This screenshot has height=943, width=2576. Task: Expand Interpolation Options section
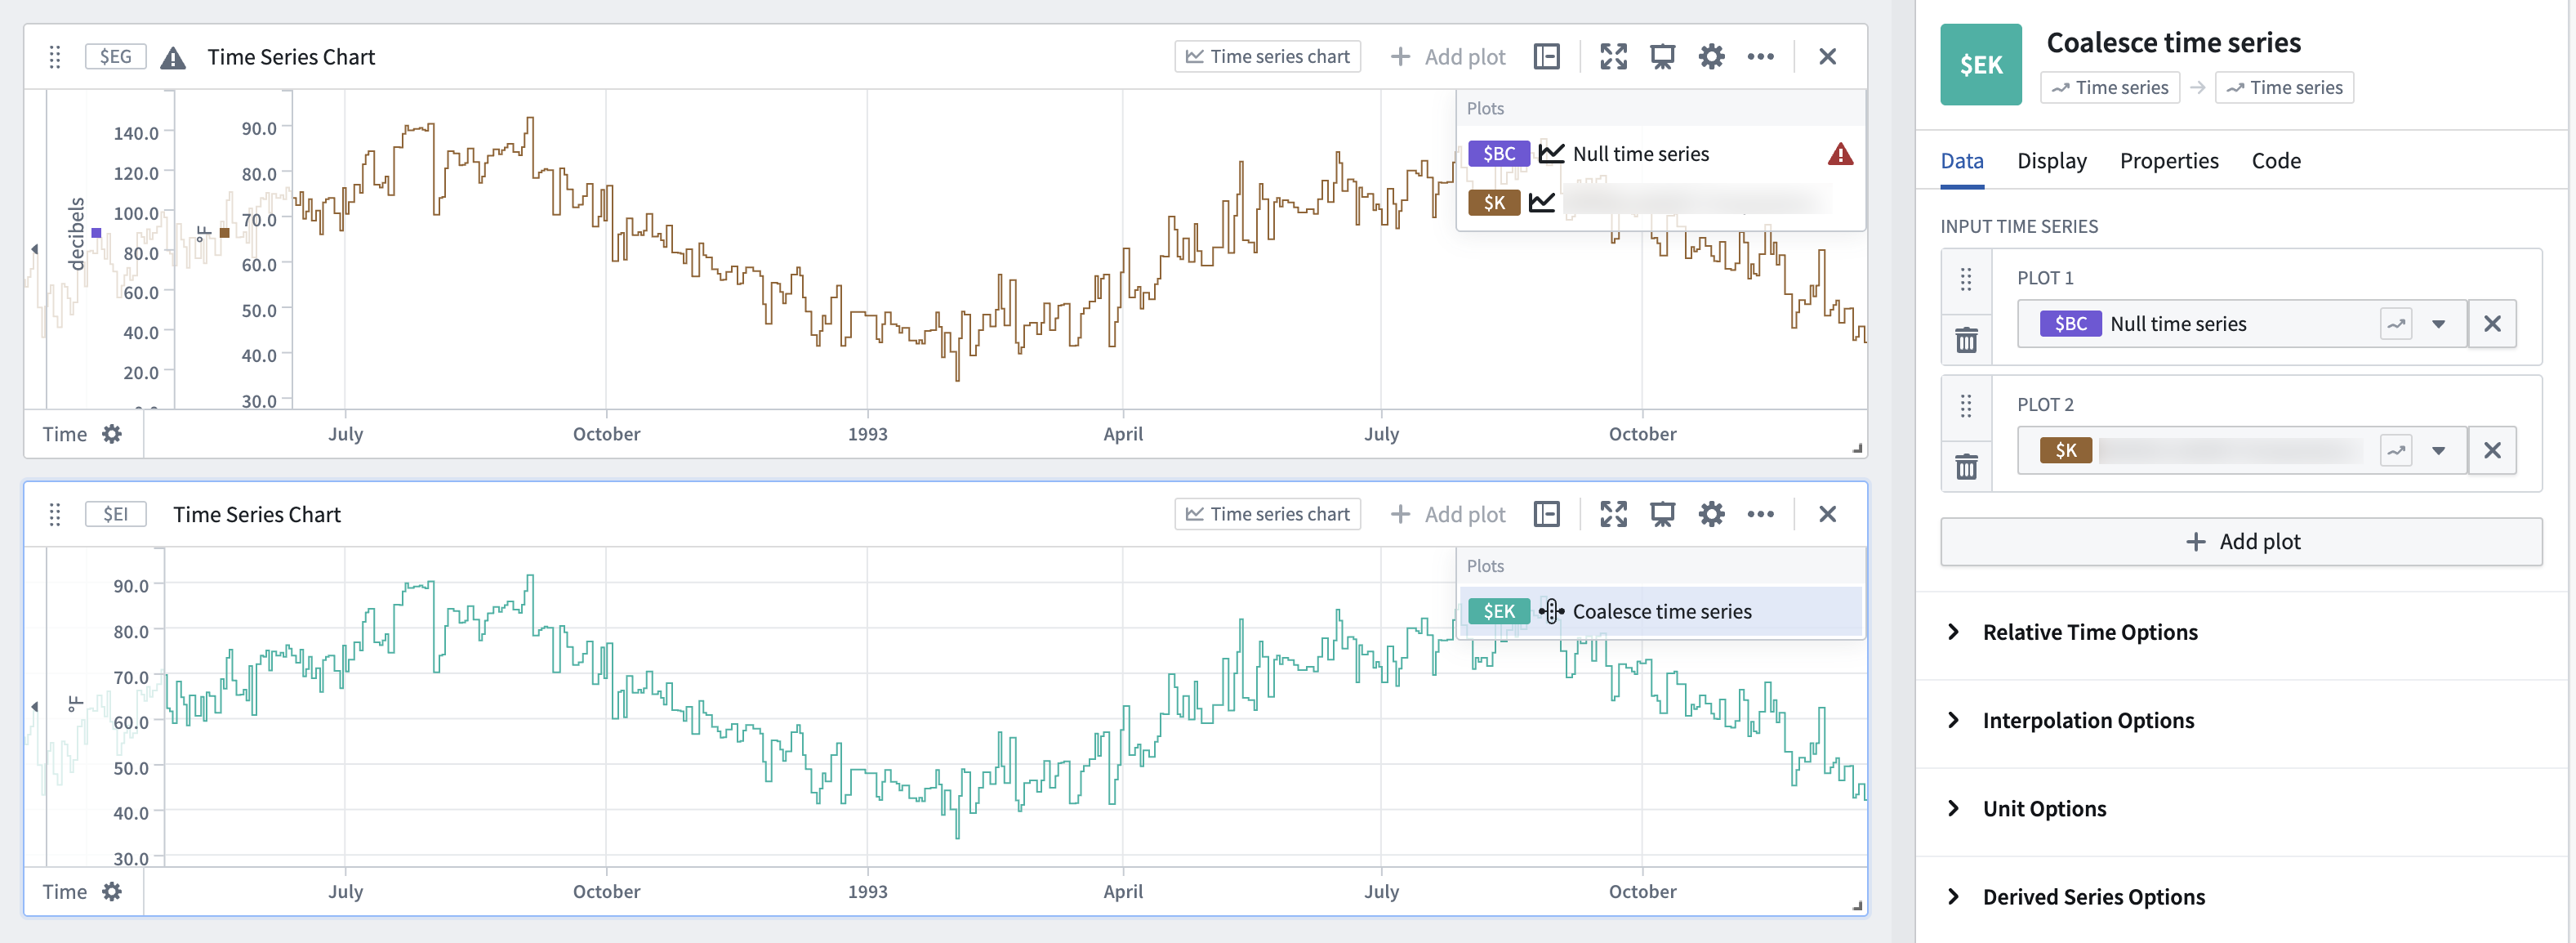[2087, 720]
